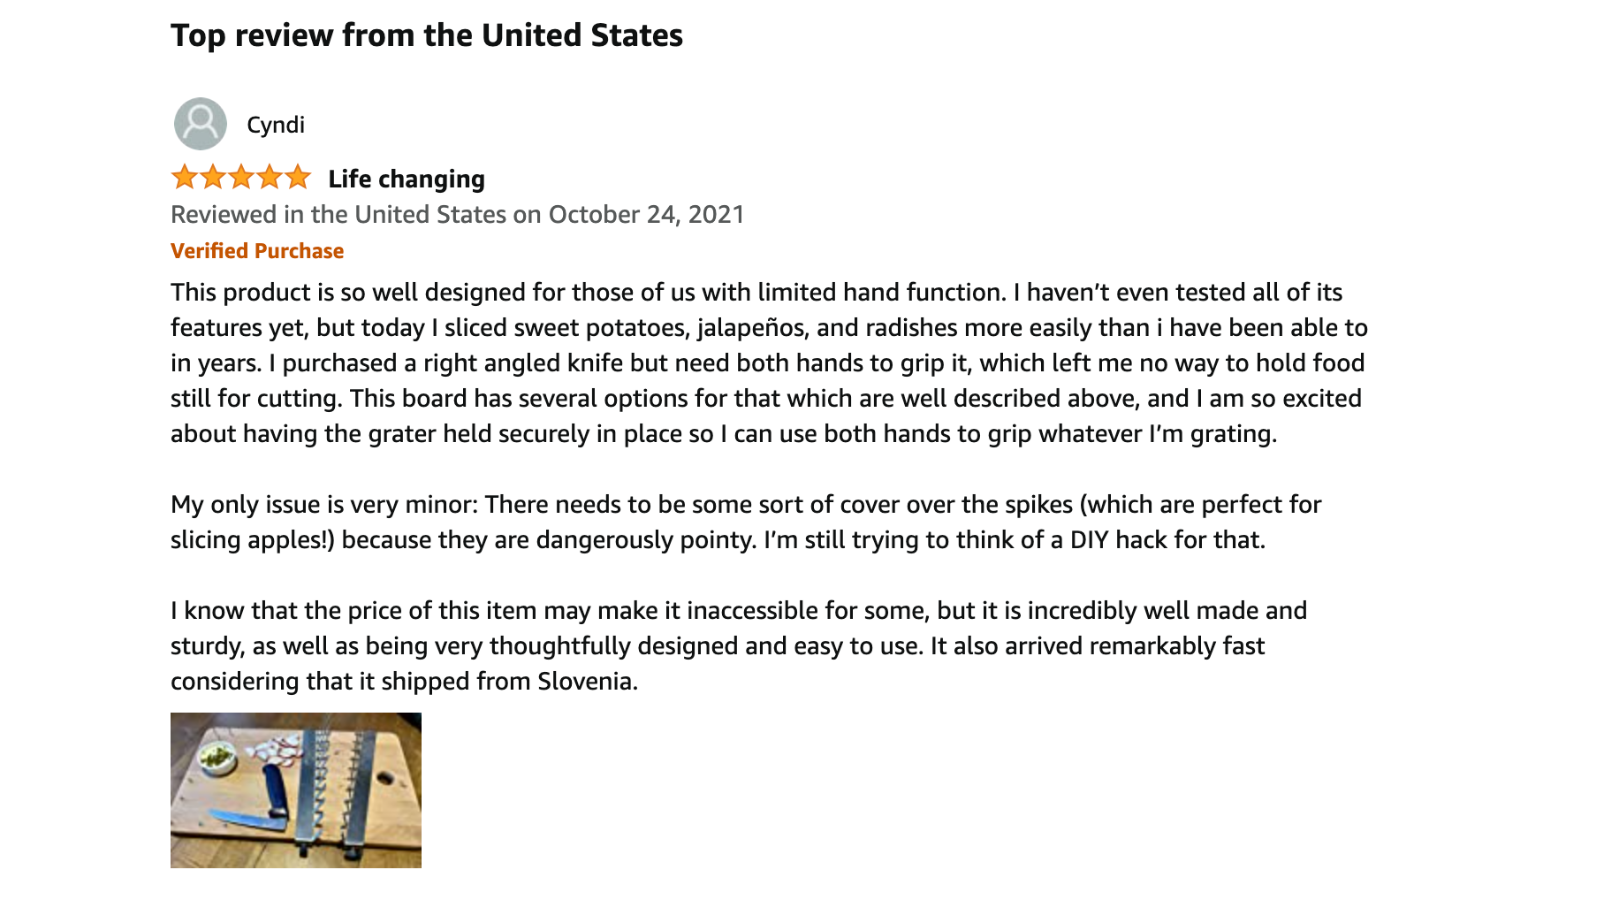Click the fifth orange rating star
Image resolution: width=1600 pixels, height=900 pixels.
(x=298, y=178)
